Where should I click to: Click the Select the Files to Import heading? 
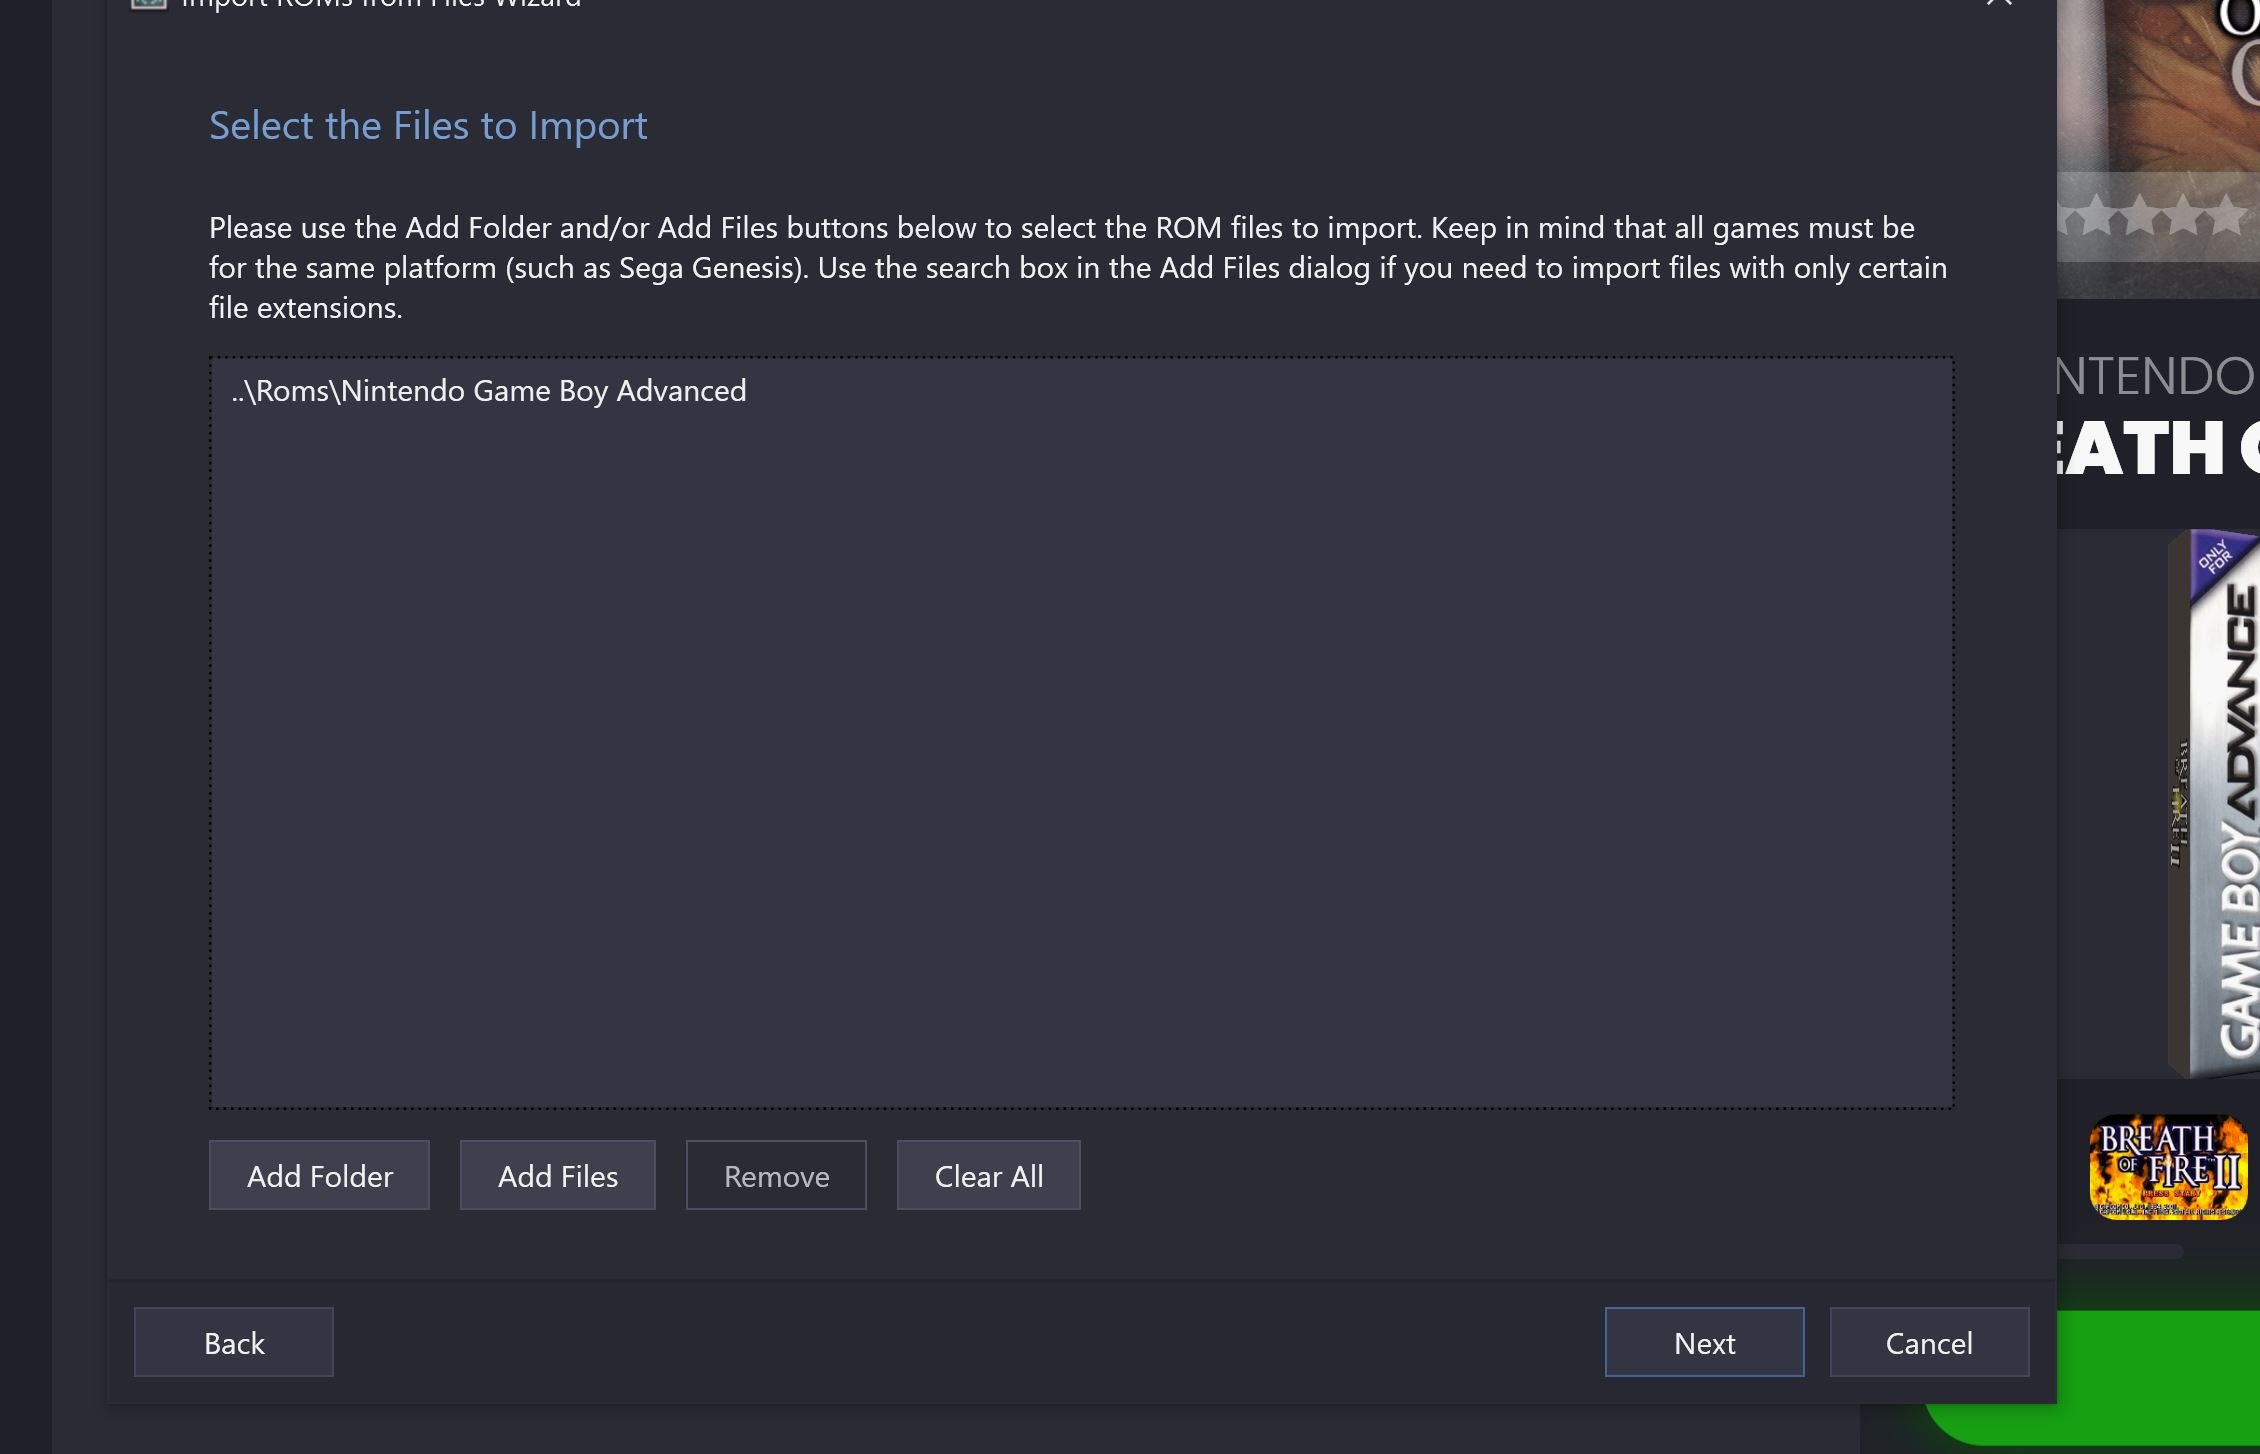coord(428,125)
